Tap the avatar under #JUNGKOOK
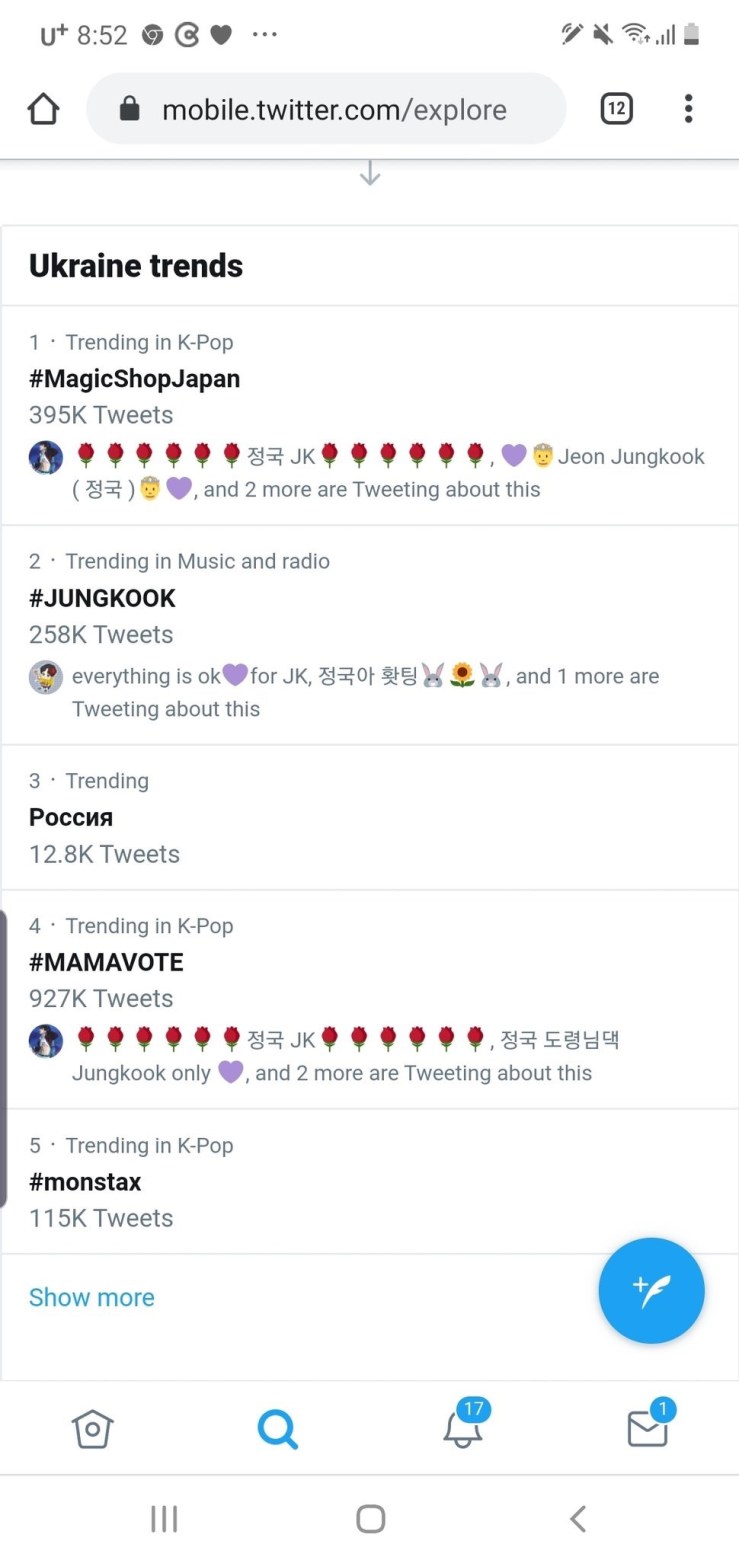 pos(46,677)
